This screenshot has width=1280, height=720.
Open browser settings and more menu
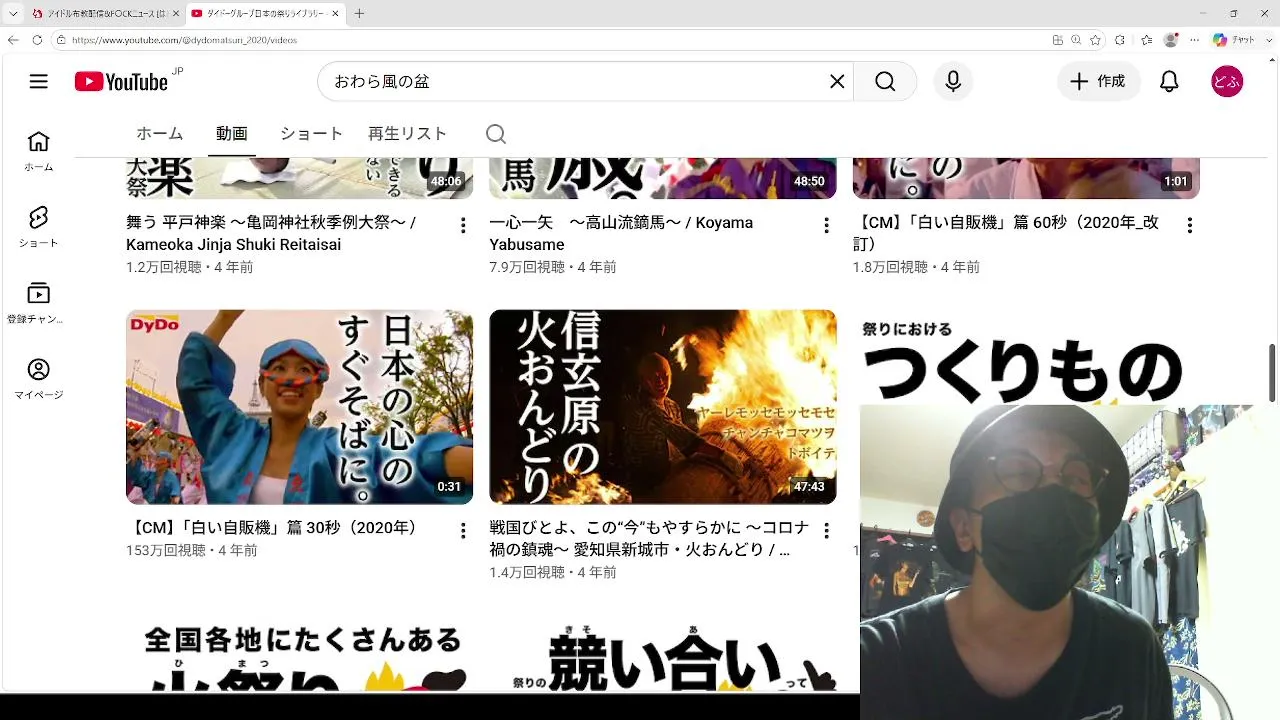[1195, 40]
